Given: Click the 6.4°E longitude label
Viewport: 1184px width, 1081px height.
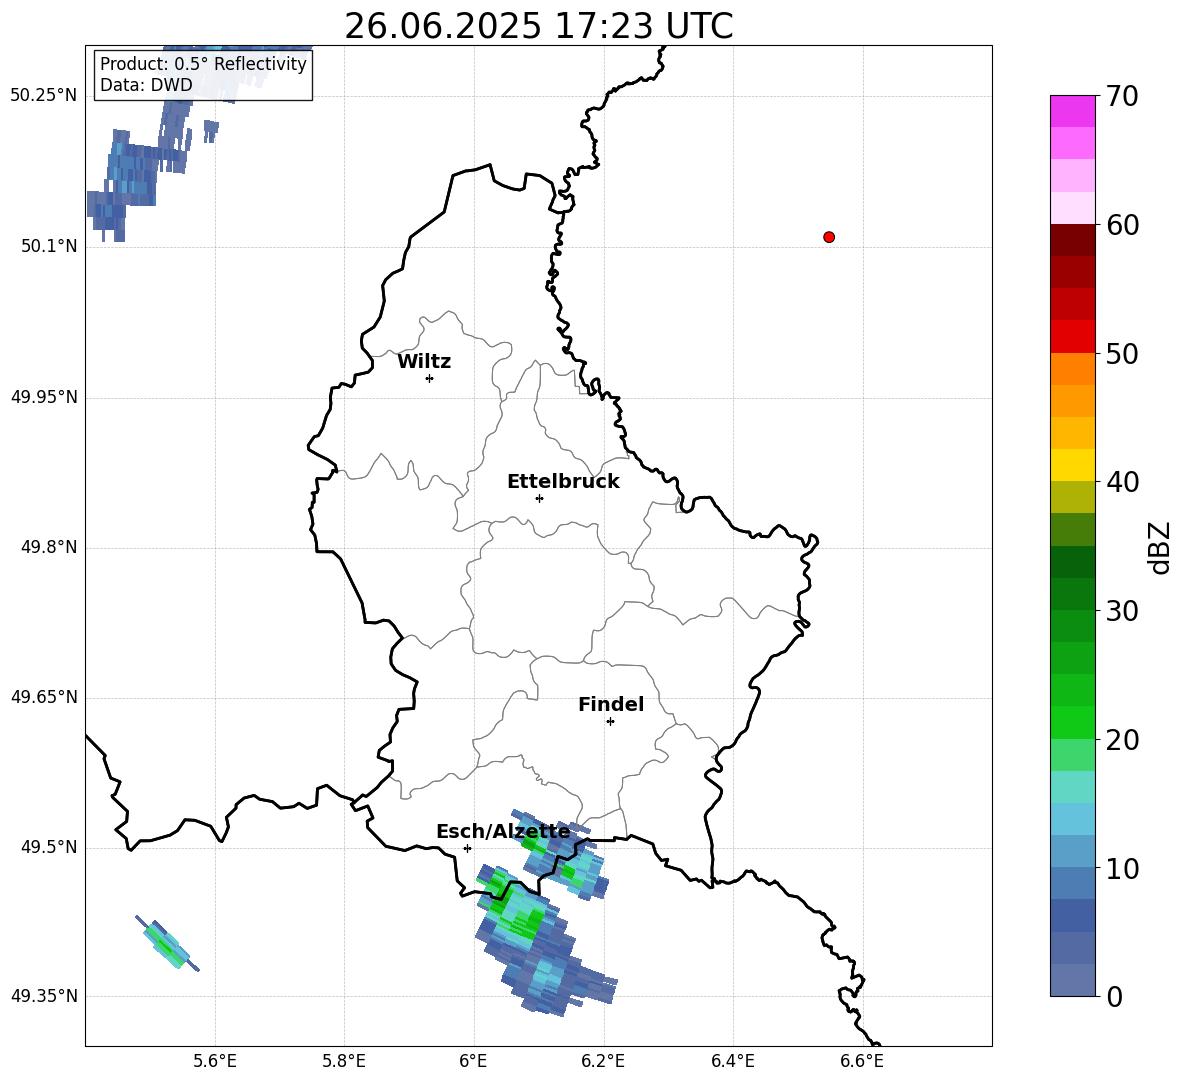Looking at the screenshot, I should pyautogui.click(x=732, y=1061).
